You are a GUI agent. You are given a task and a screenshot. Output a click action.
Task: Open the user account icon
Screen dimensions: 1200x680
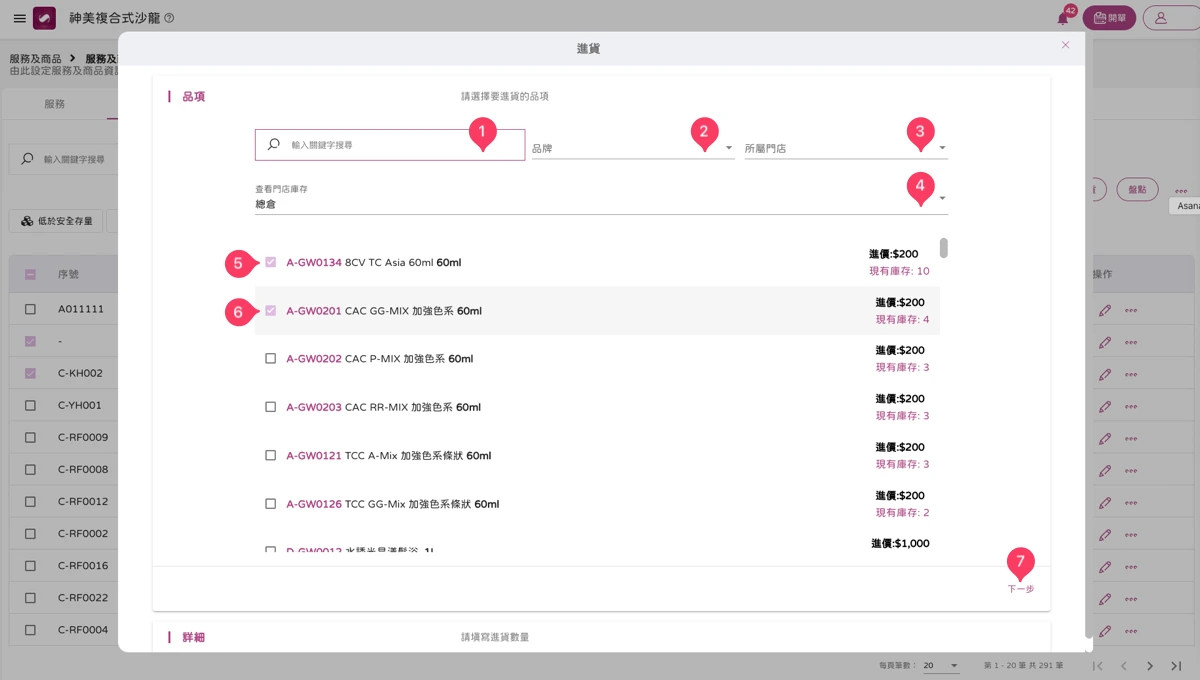tap(1161, 18)
